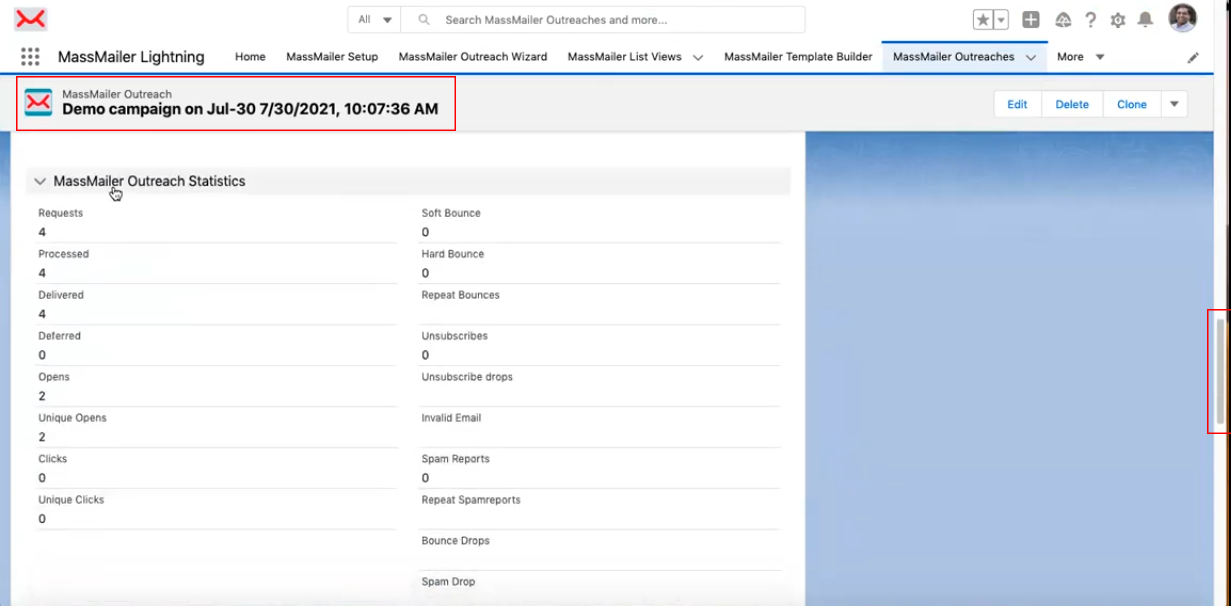
Task: Click the Edit button
Action: click(1018, 104)
